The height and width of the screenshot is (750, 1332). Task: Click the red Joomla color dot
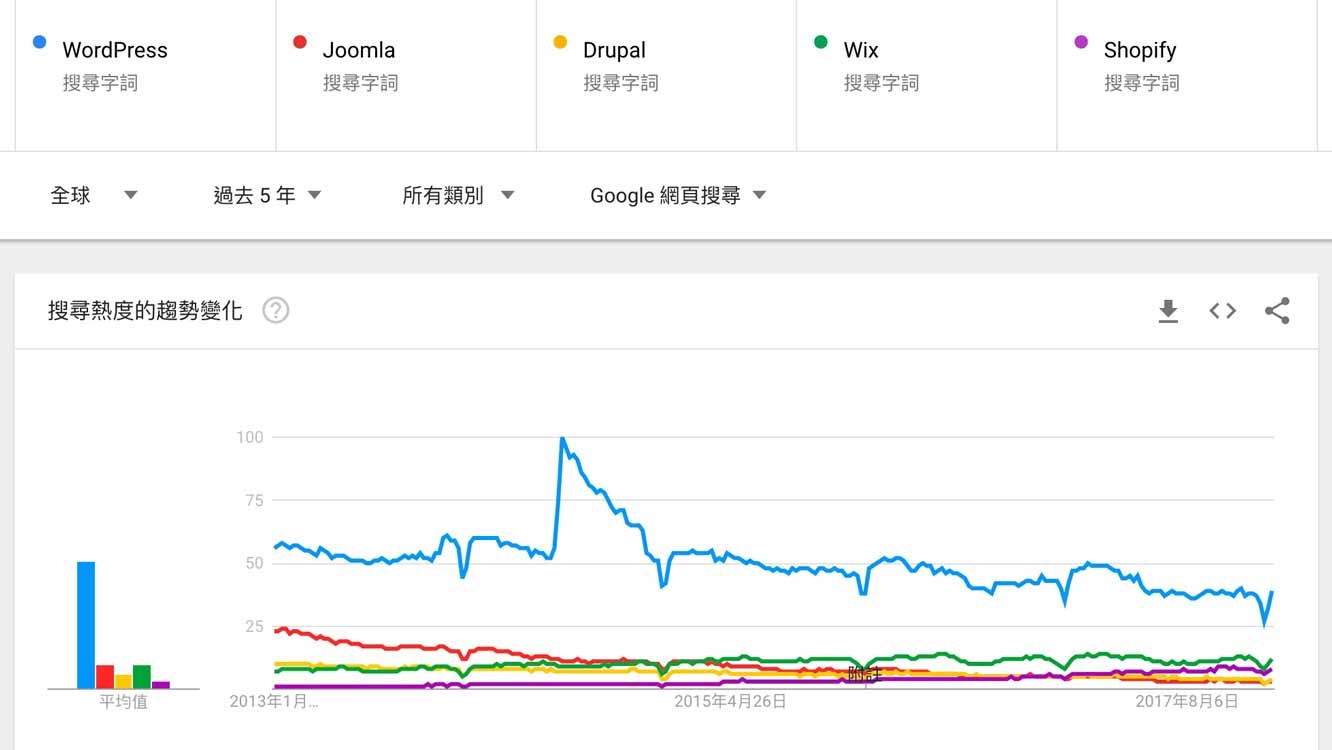(299, 42)
